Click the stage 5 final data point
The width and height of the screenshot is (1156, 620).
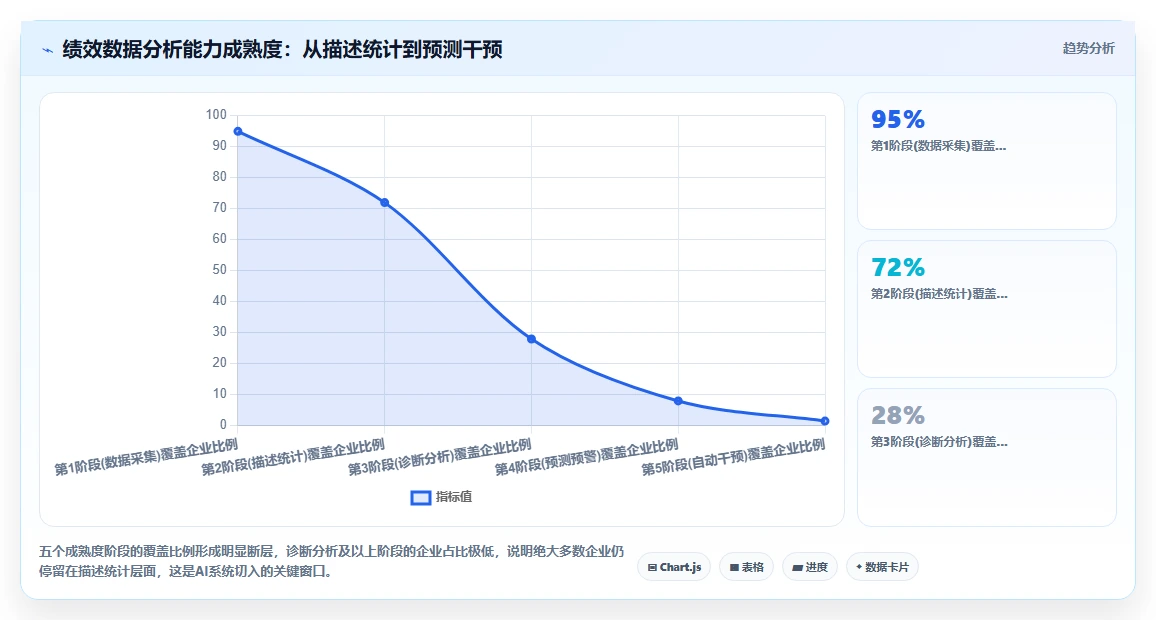(x=825, y=421)
